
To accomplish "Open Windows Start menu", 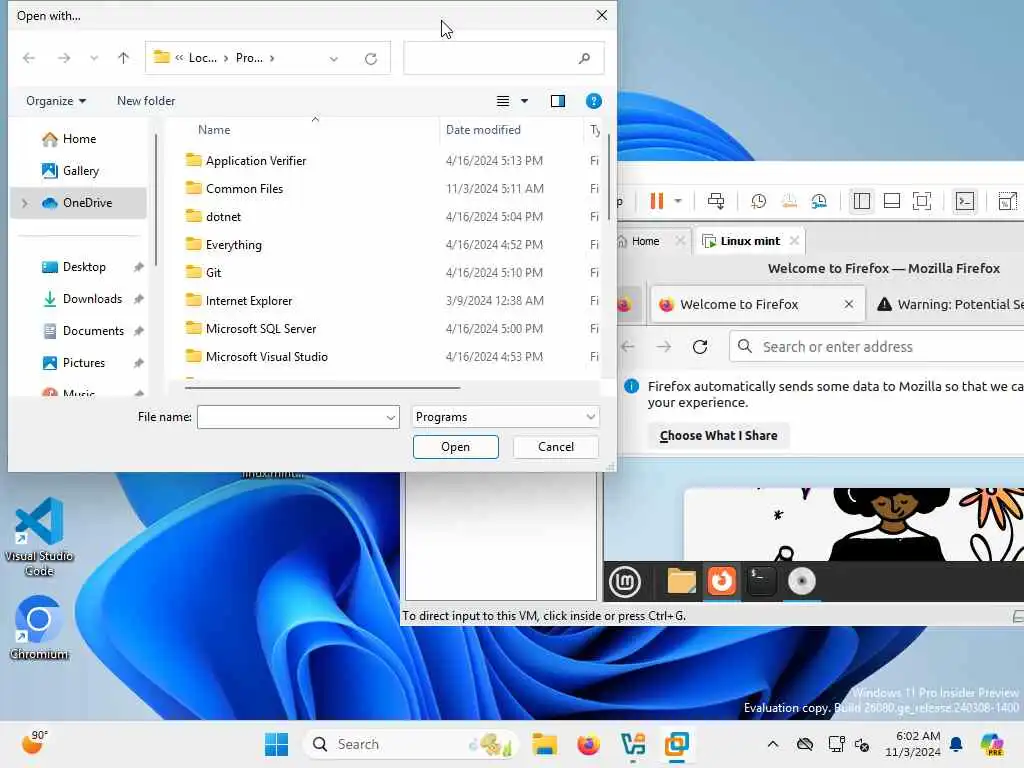I will 276,744.
